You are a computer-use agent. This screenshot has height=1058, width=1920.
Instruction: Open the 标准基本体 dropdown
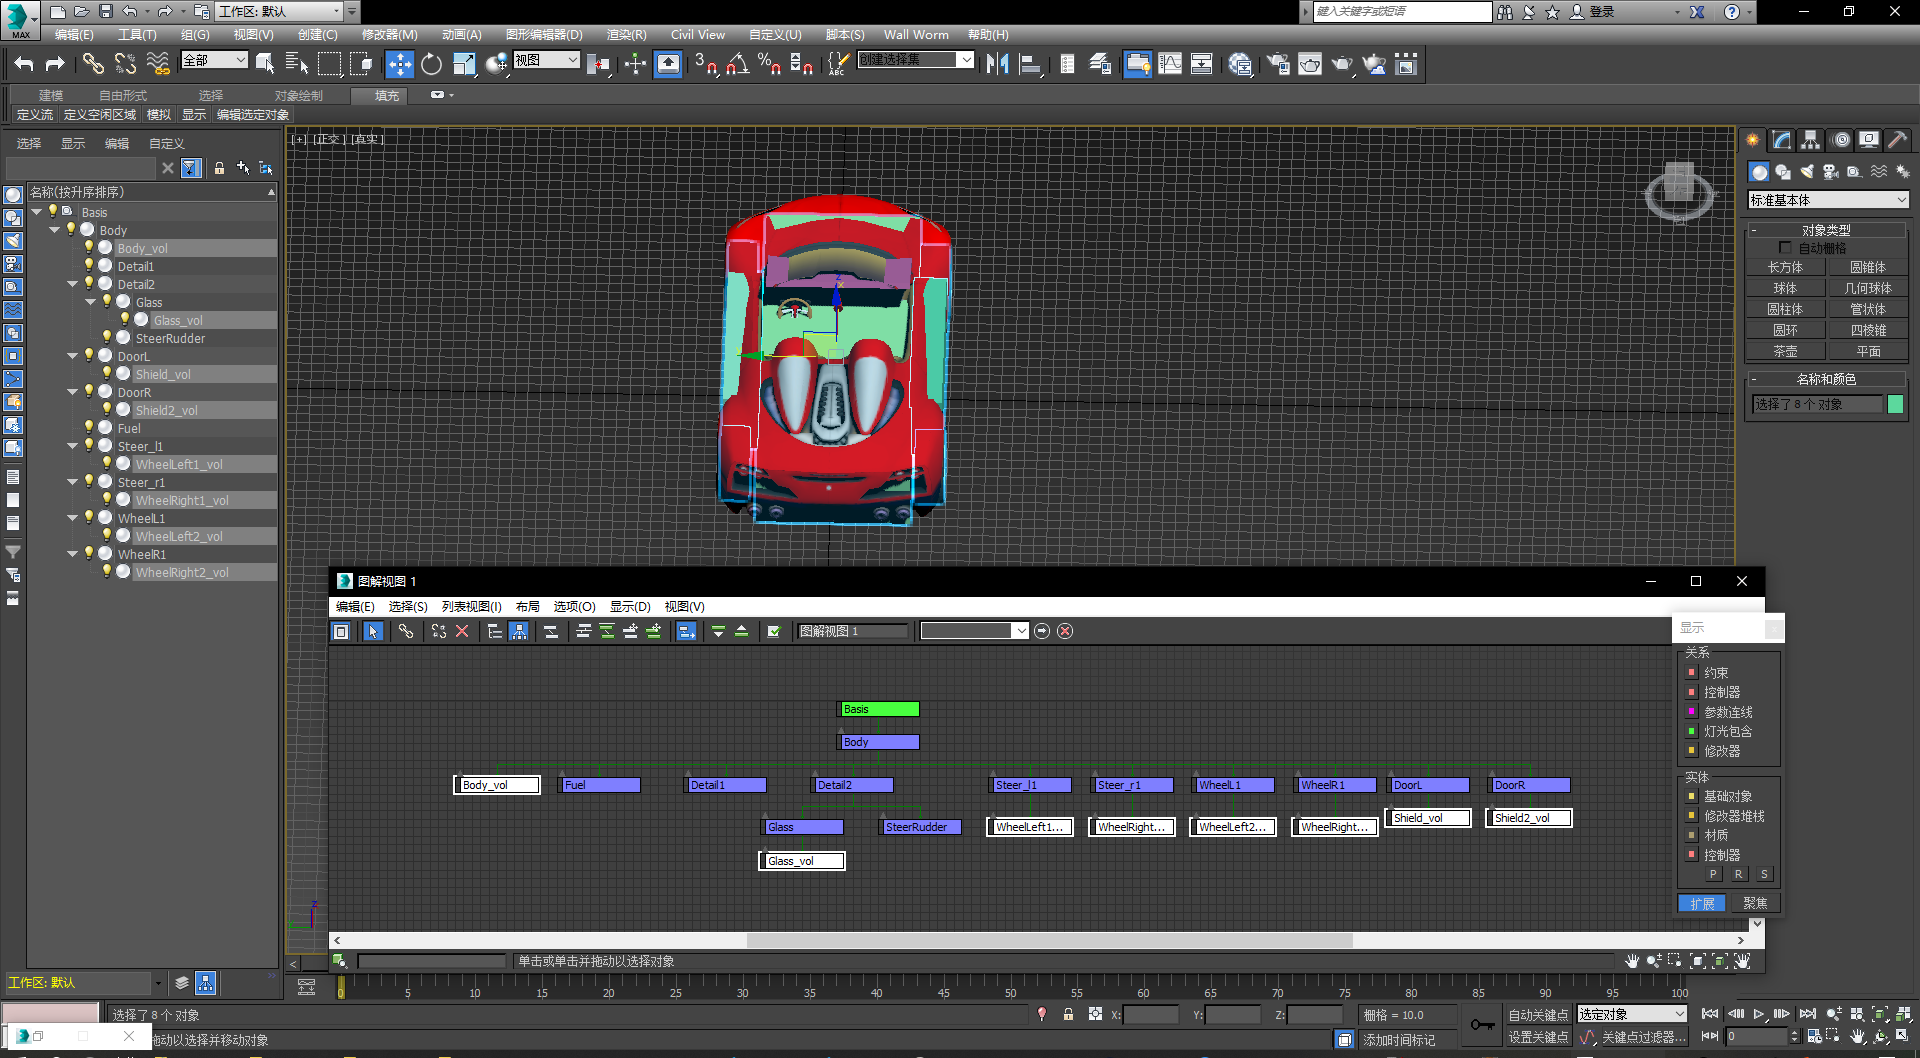coord(1828,200)
